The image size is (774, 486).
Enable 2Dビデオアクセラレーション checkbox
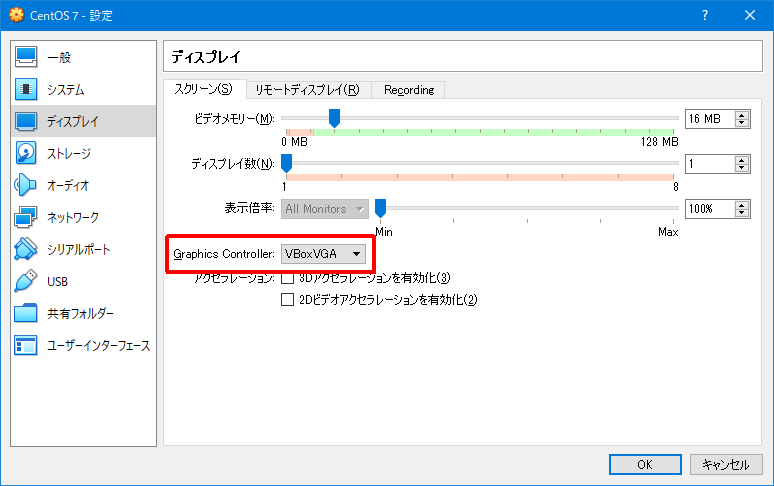click(x=287, y=299)
